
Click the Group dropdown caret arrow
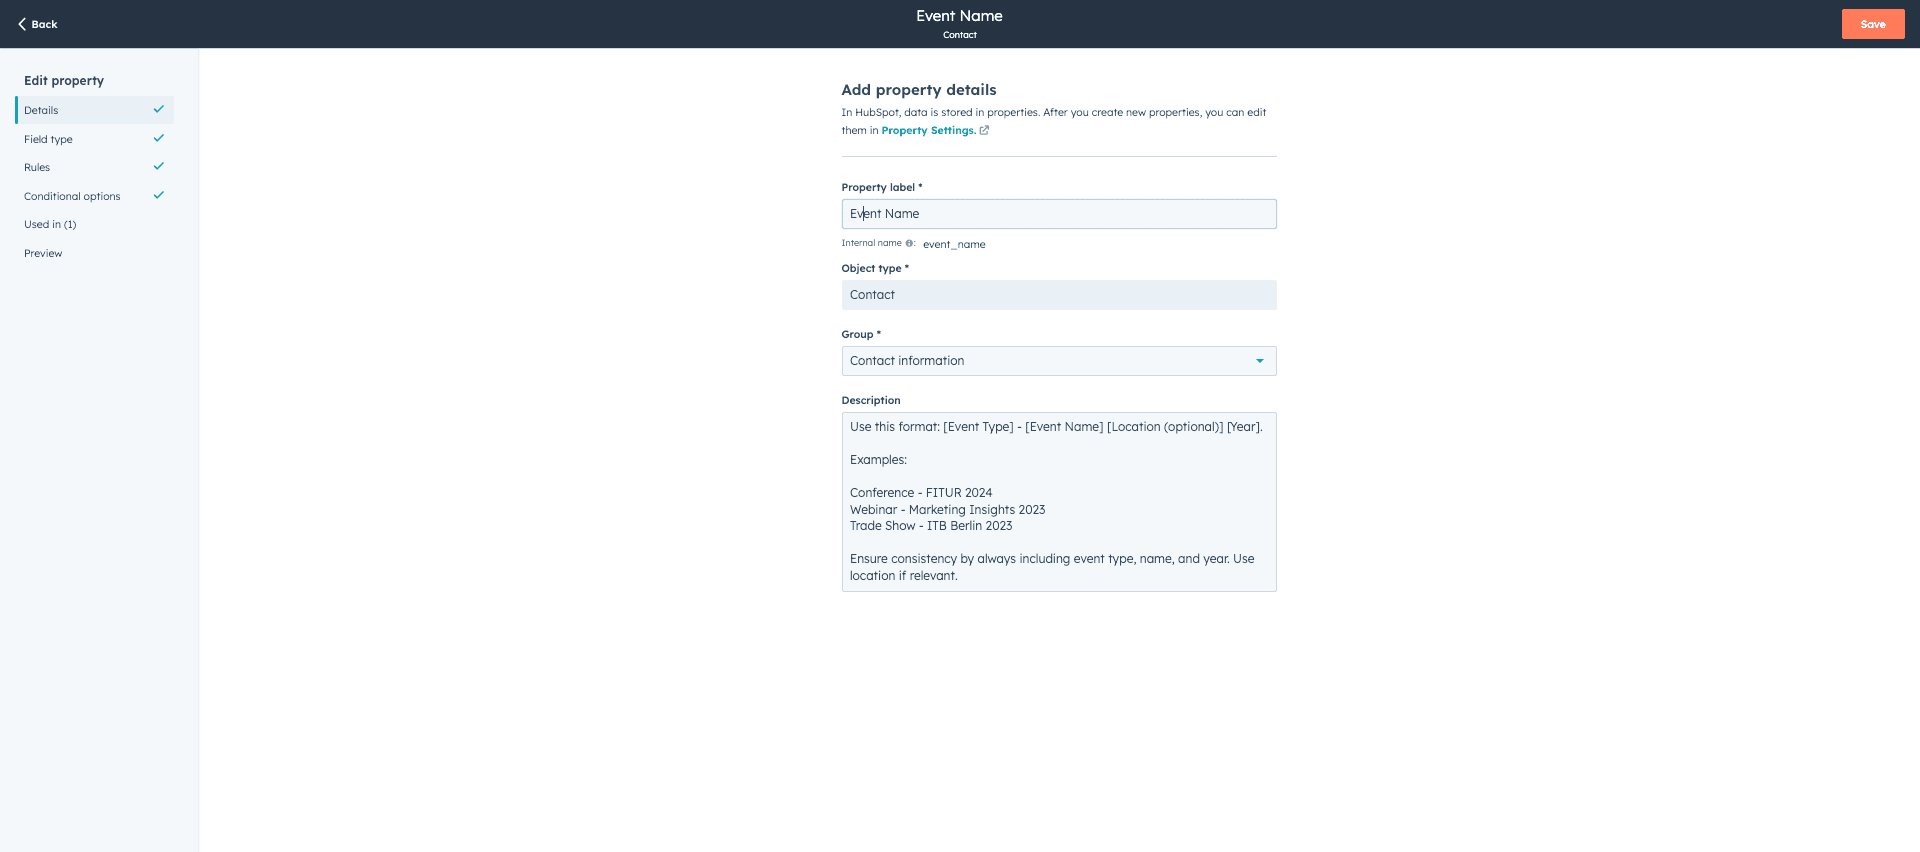point(1259,361)
